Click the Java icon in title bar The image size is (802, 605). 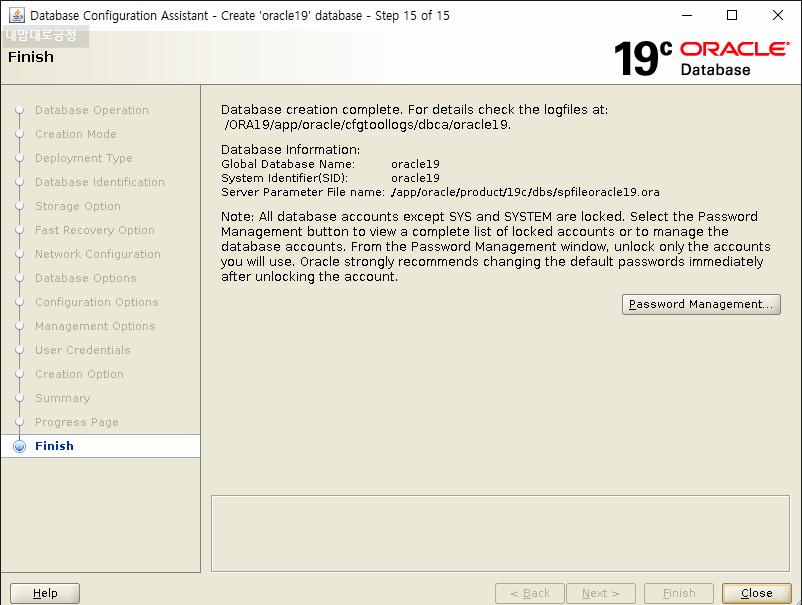[x=17, y=15]
